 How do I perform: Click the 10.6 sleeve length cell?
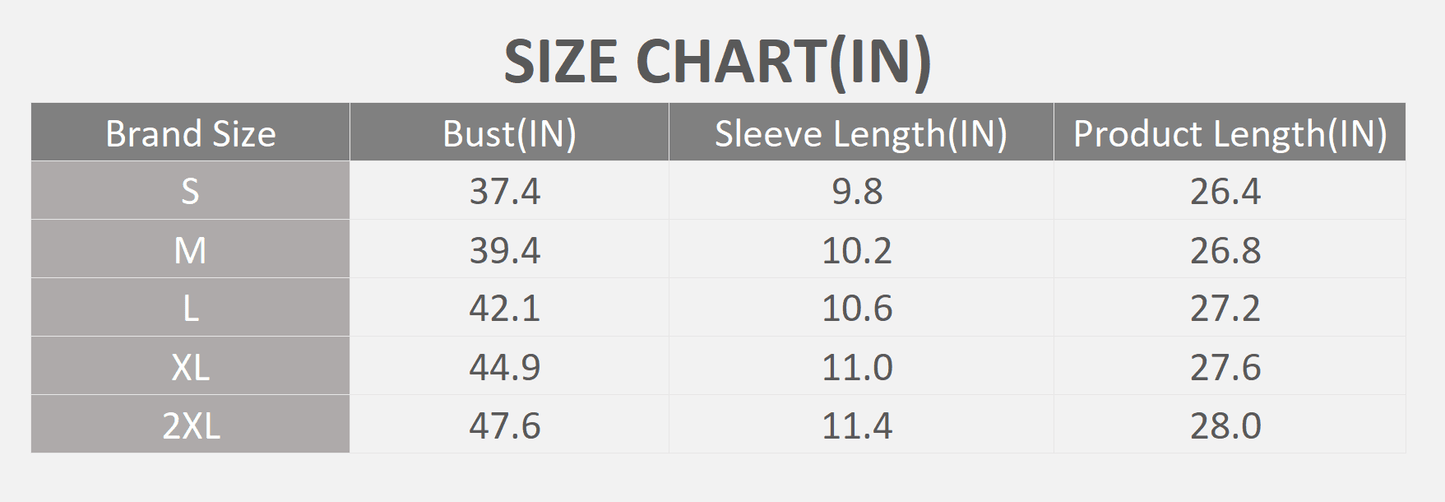pos(861,307)
